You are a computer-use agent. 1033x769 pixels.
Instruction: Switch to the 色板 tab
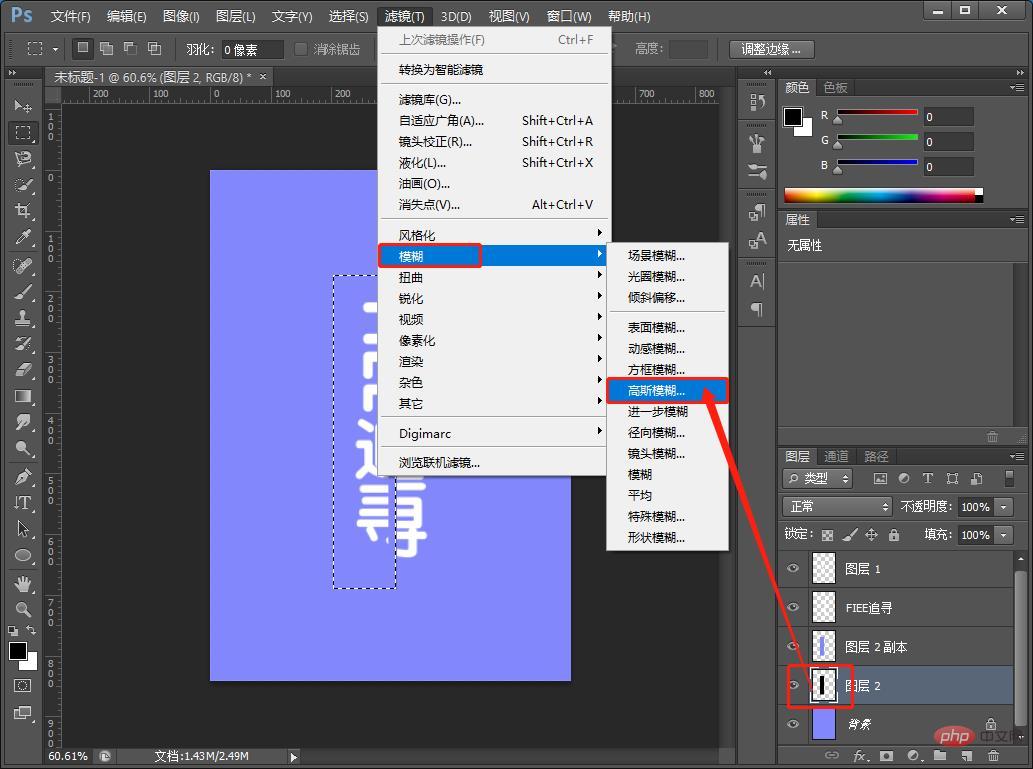[x=835, y=87]
